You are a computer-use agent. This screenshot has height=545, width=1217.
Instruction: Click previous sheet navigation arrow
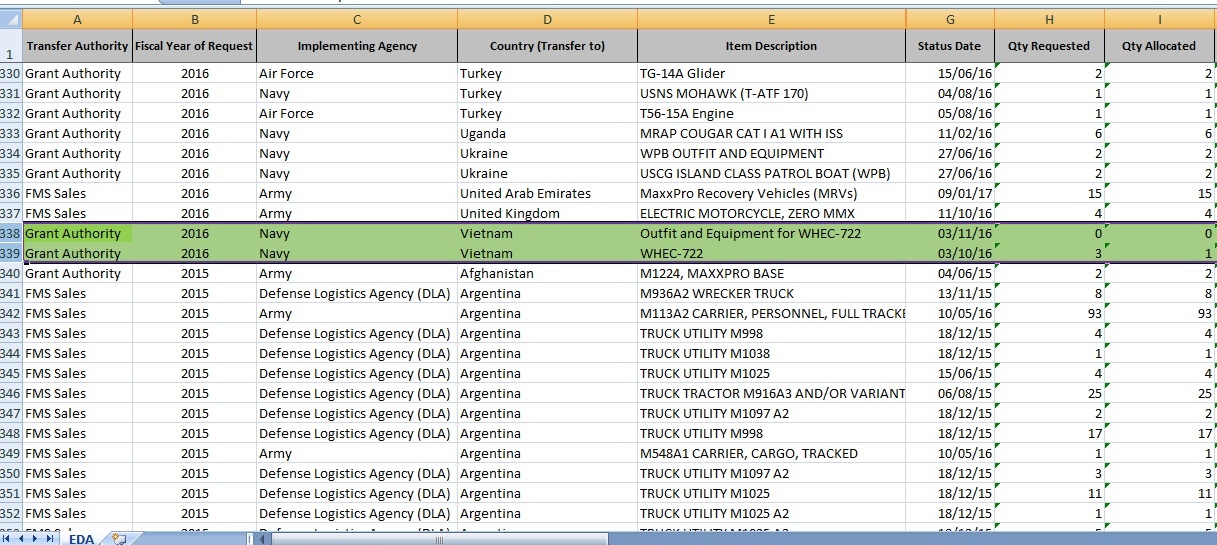pyautogui.click(x=23, y=538)
